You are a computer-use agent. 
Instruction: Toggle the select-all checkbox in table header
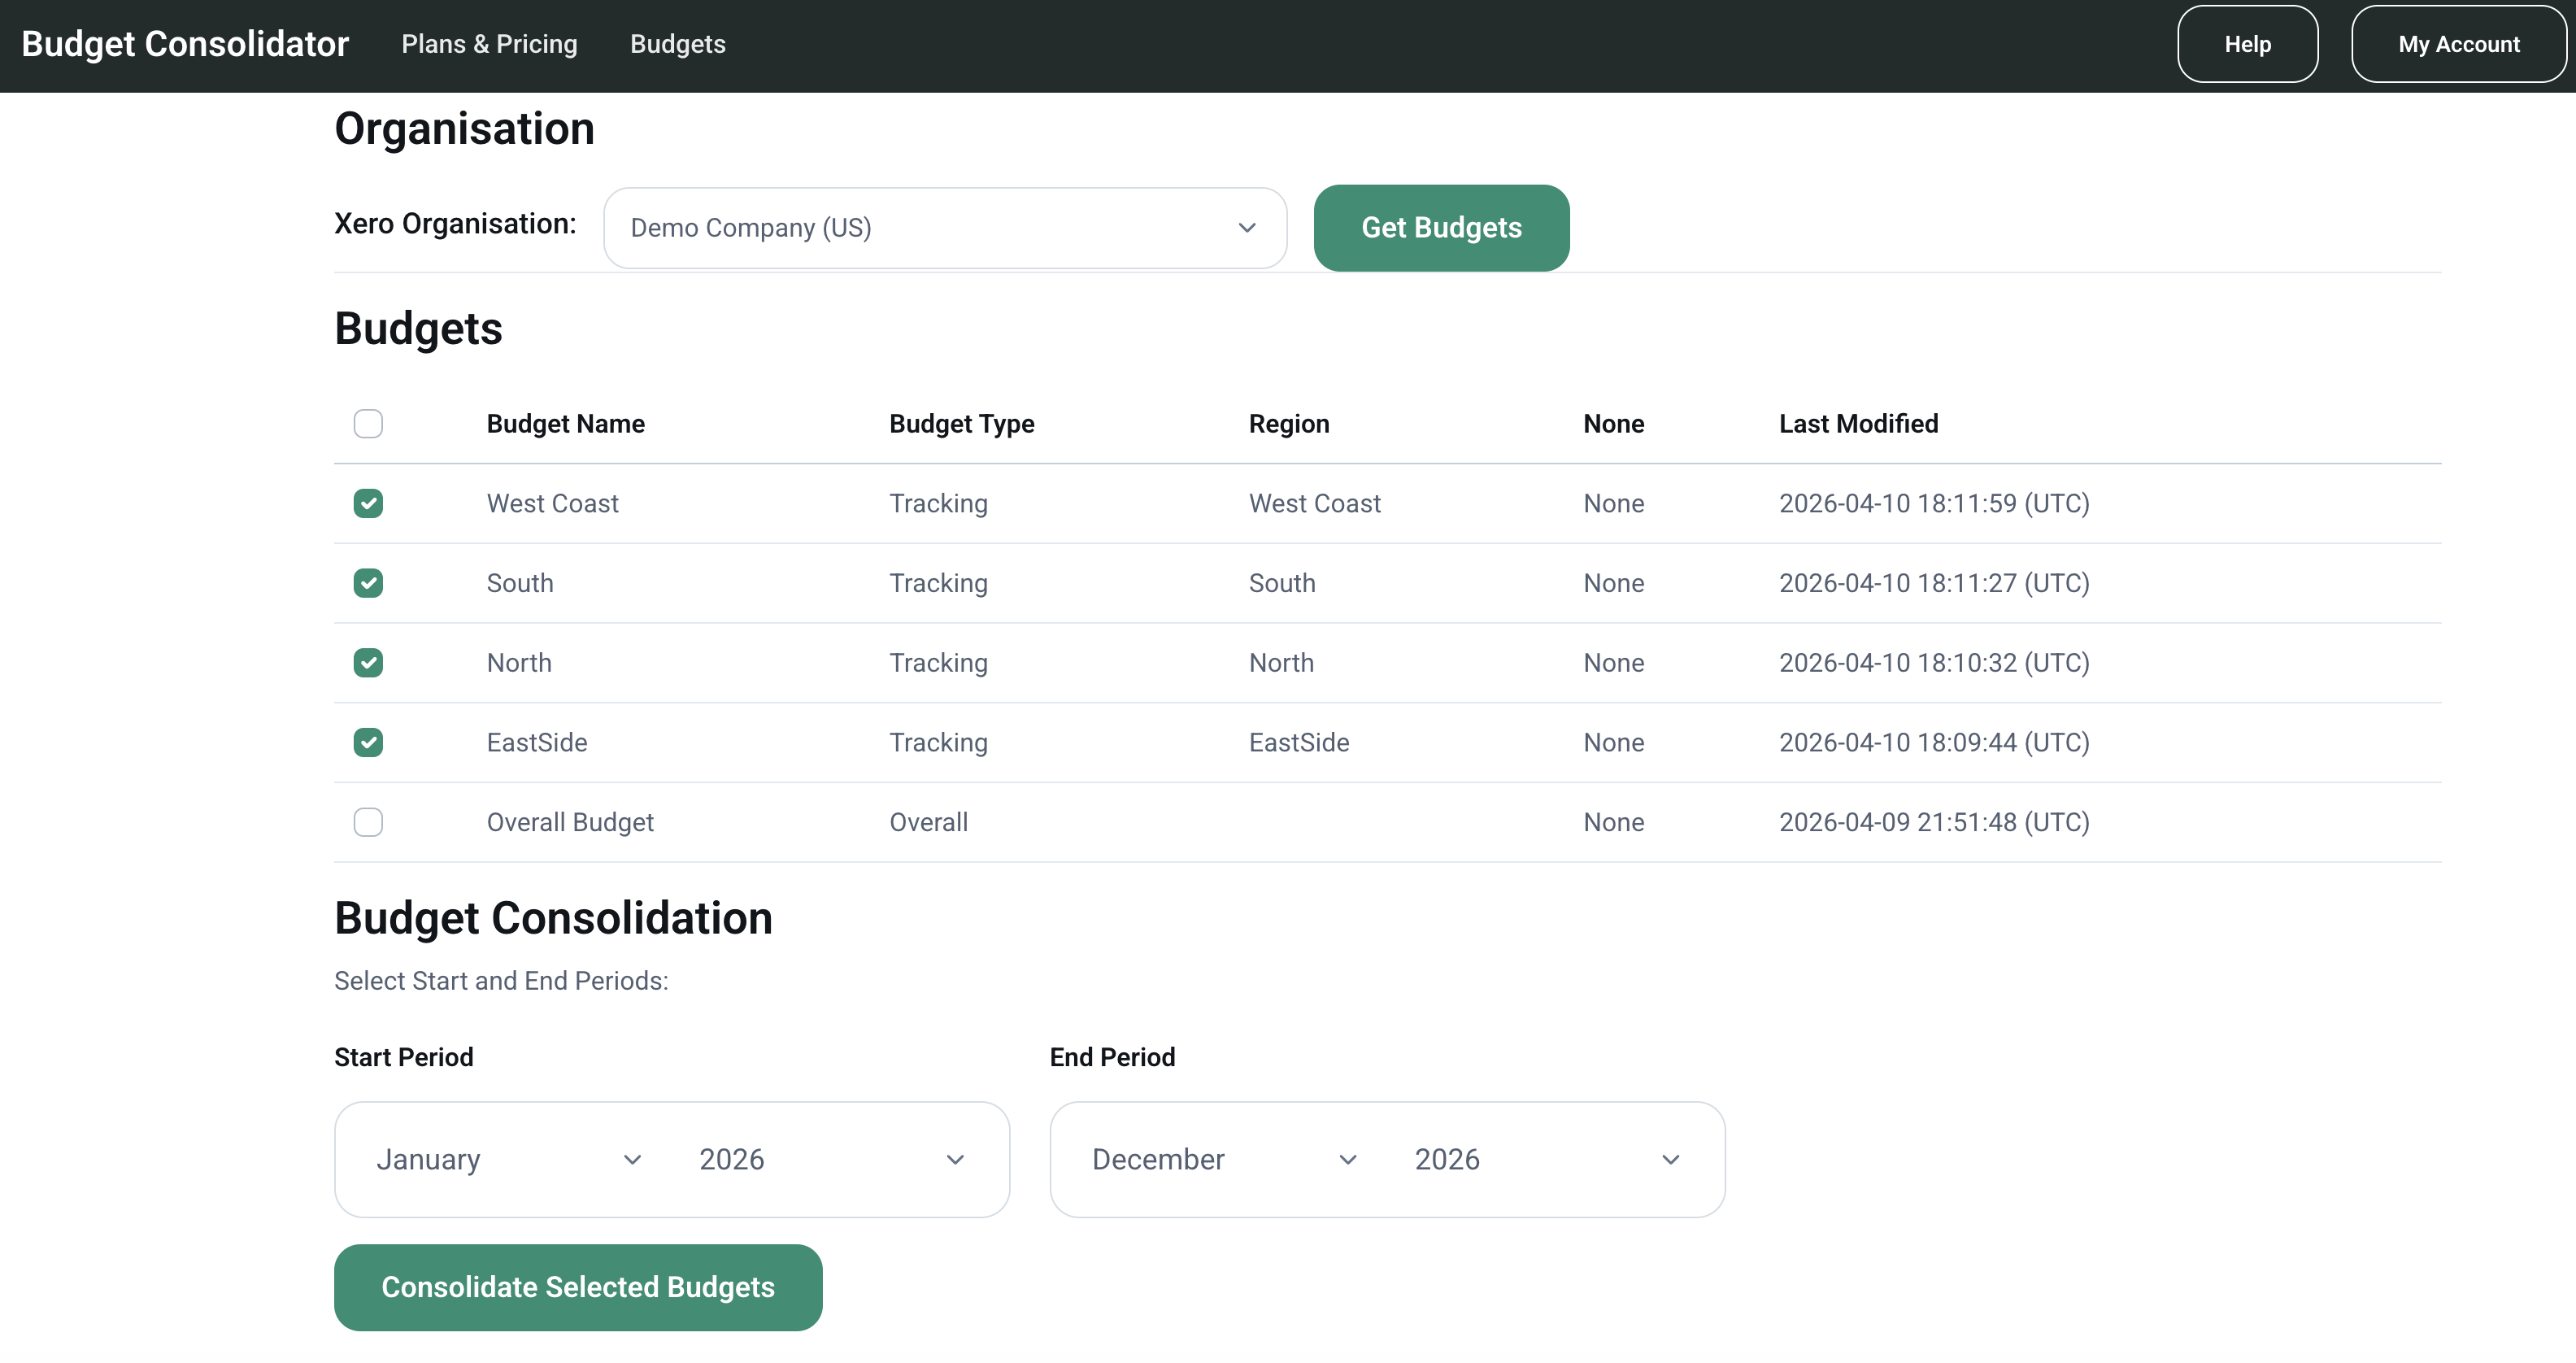pyautogui.click(x=368, y=424)
